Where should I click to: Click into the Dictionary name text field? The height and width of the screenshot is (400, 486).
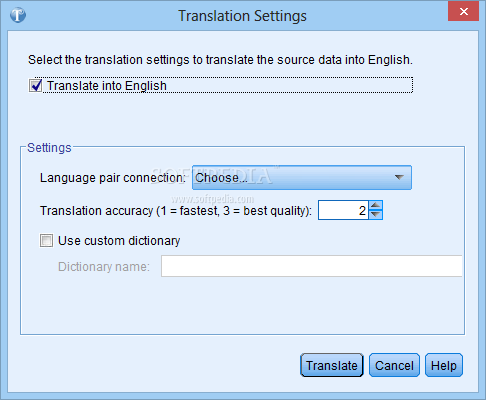click(x=312, y=266)
